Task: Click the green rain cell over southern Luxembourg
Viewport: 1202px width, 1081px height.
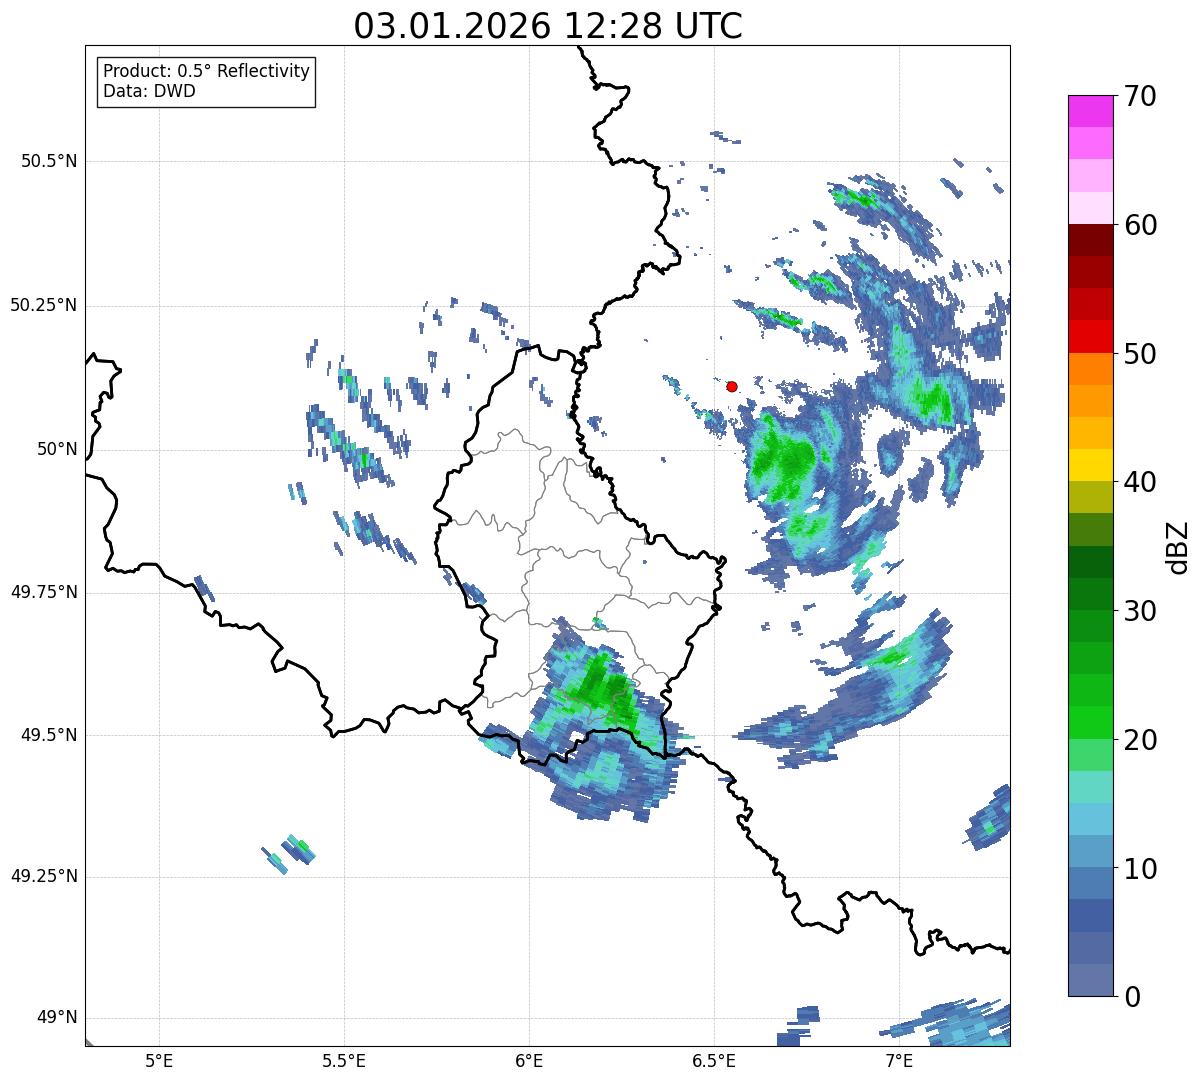Action: click(x=603, y=688)
